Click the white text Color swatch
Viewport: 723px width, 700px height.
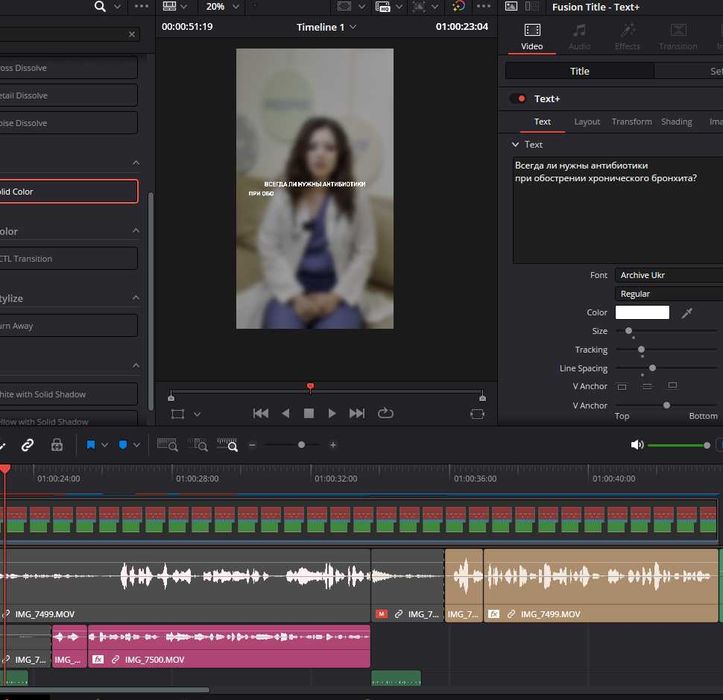[642, 313]
